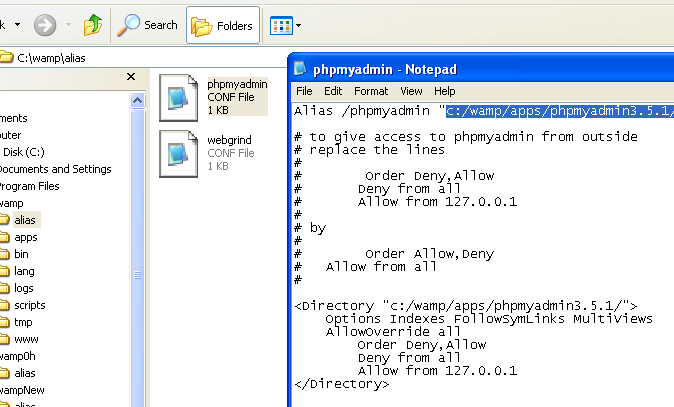674x407 pixels.
Task: Click the folder tree scroll up arrow
Action: pyautogui.click(x=137, y=101)
